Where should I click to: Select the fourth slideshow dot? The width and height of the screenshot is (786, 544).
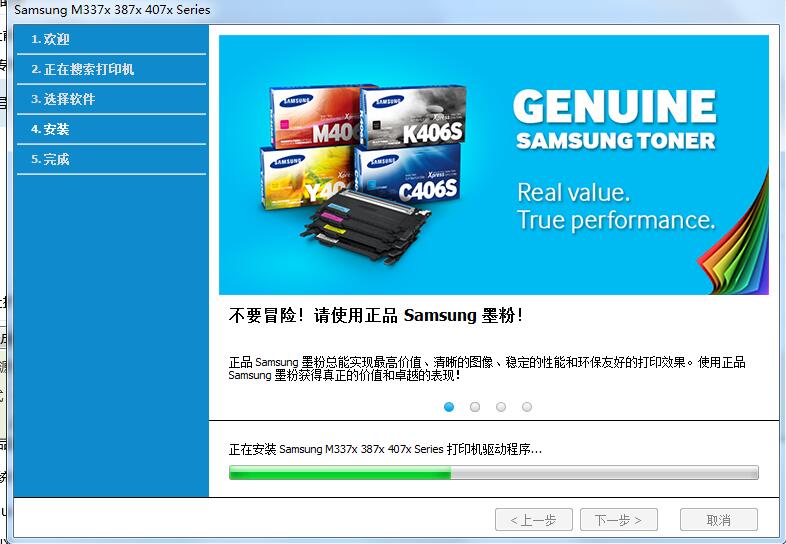point(527,407)
